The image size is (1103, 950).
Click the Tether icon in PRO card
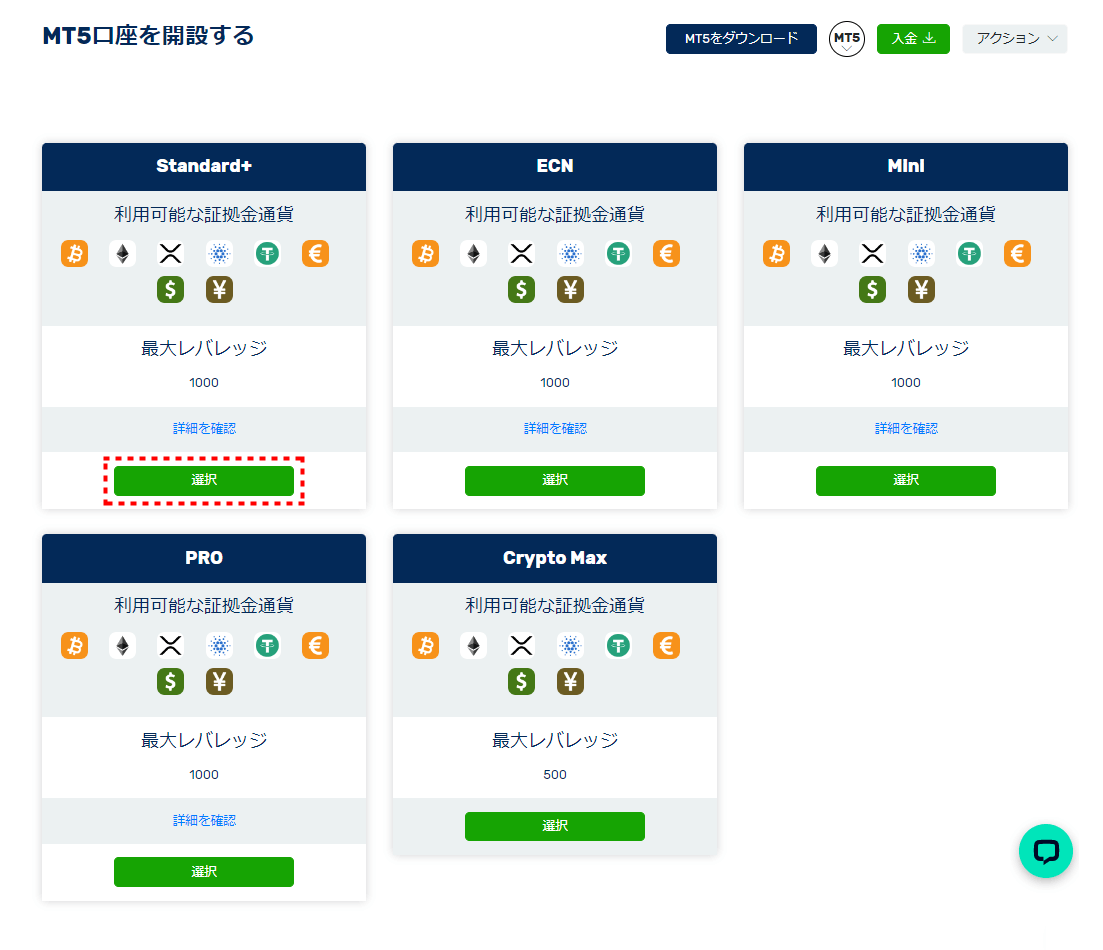pyautogui.click(x=267, y=645)
